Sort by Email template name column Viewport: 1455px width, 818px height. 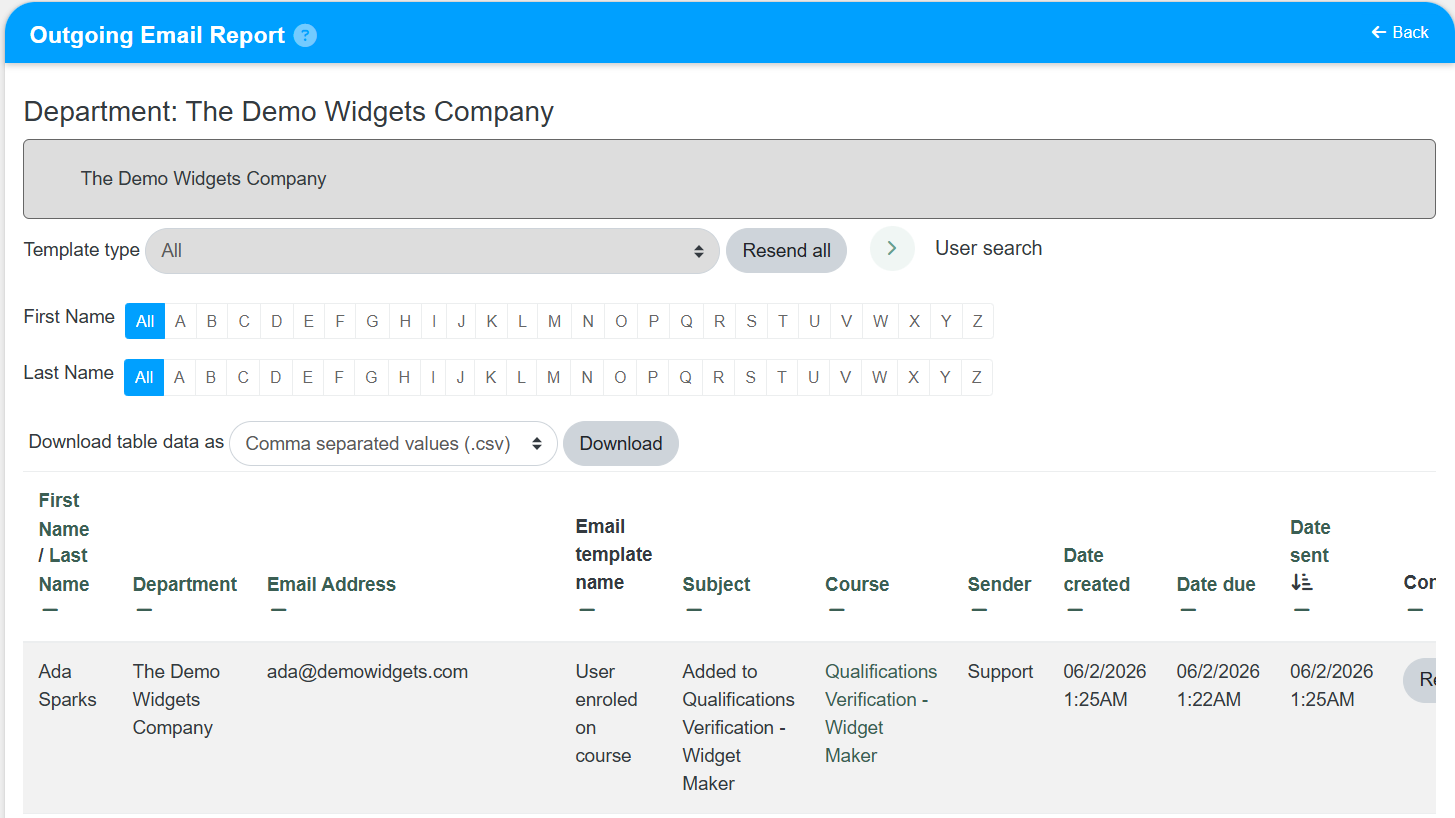(613, 554)
